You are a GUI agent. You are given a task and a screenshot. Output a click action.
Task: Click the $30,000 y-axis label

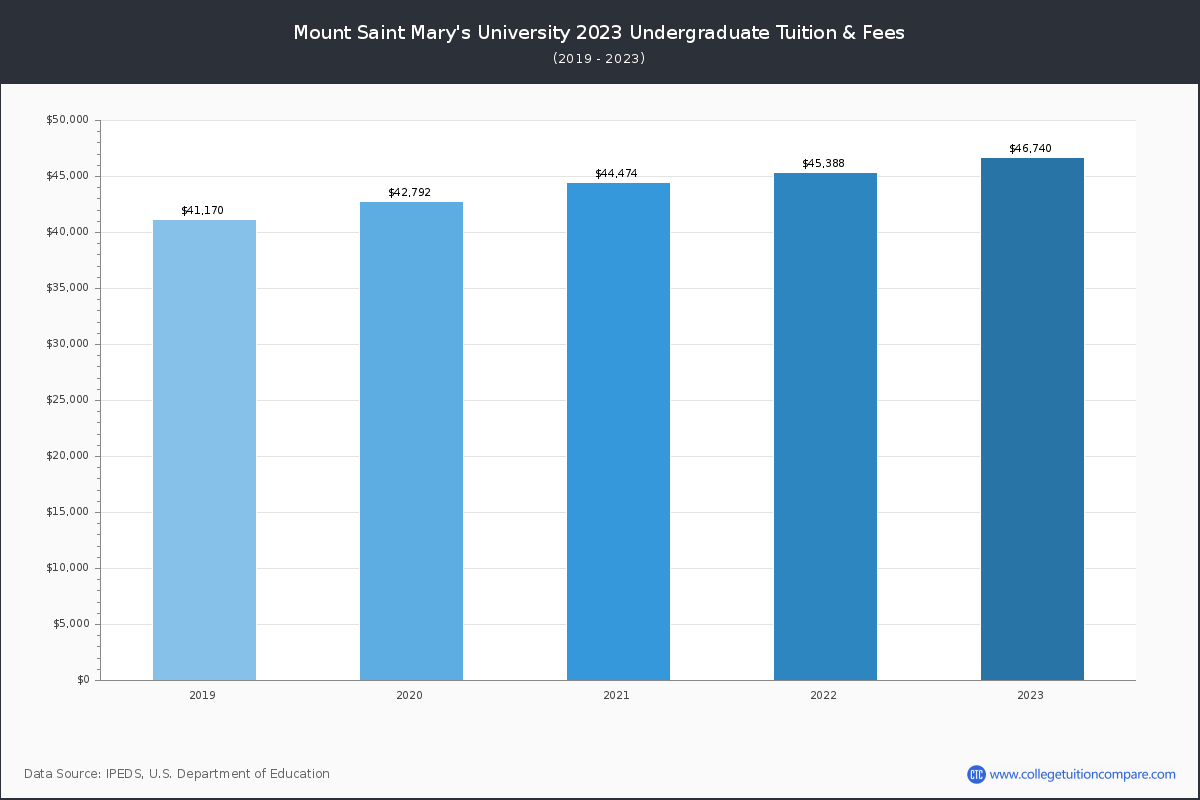68,344
